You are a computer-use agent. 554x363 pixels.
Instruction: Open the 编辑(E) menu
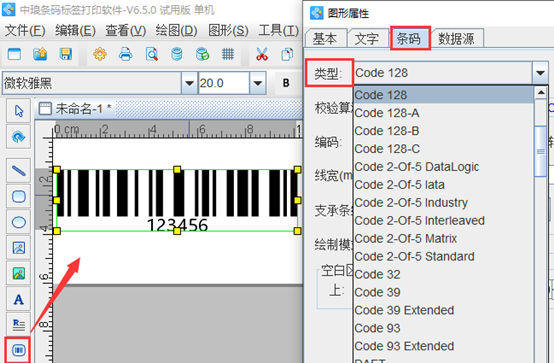pos(75,31)
